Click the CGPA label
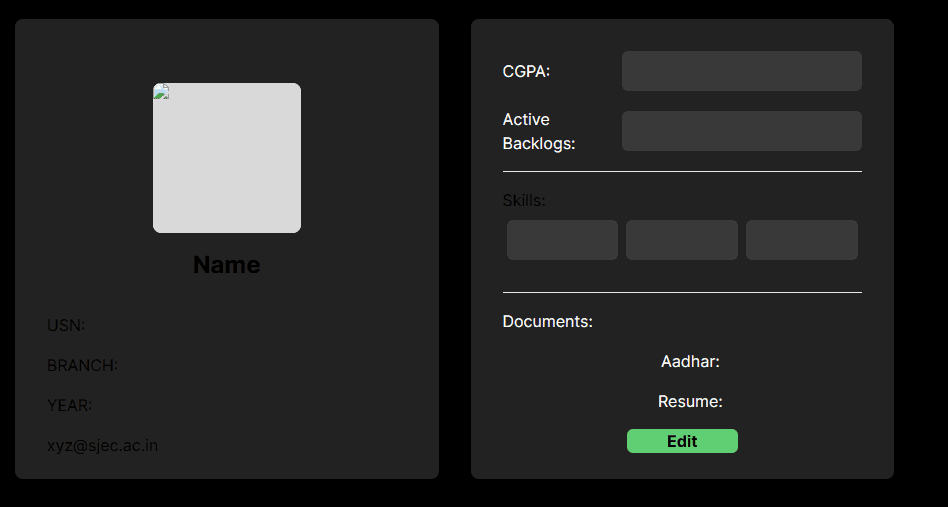The width and height of the screenshot is (948, 507). tap(526, 71)
